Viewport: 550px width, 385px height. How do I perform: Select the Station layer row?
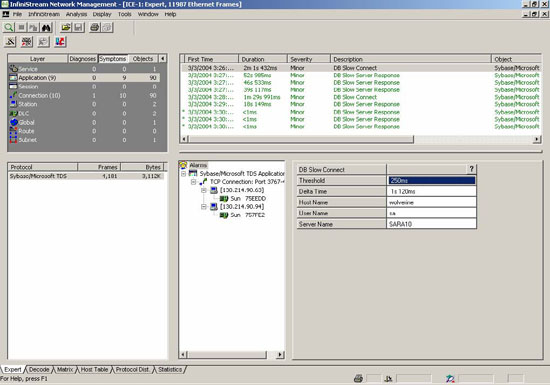[x=84, y=104]
